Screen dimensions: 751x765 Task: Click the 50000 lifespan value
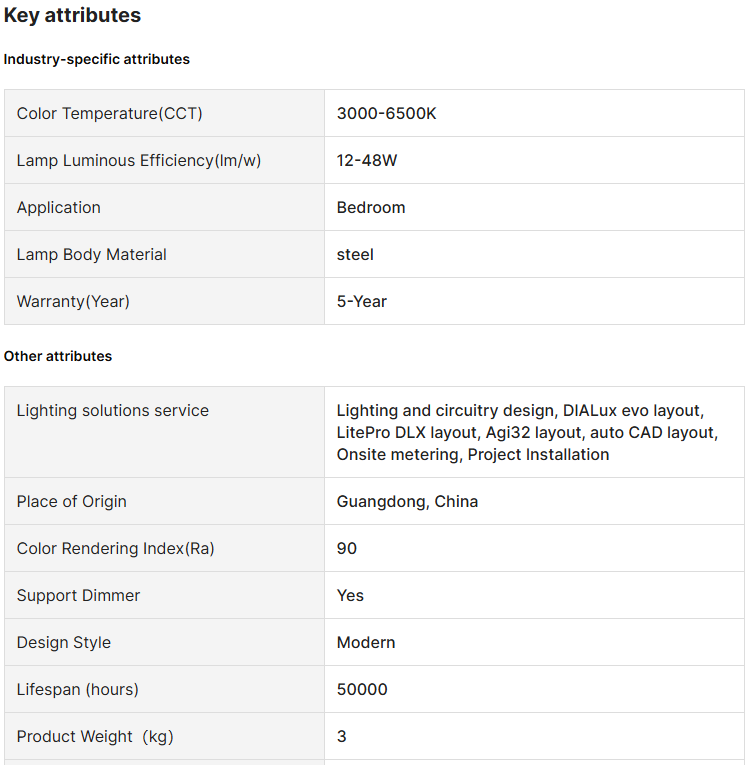click(362, 690)
